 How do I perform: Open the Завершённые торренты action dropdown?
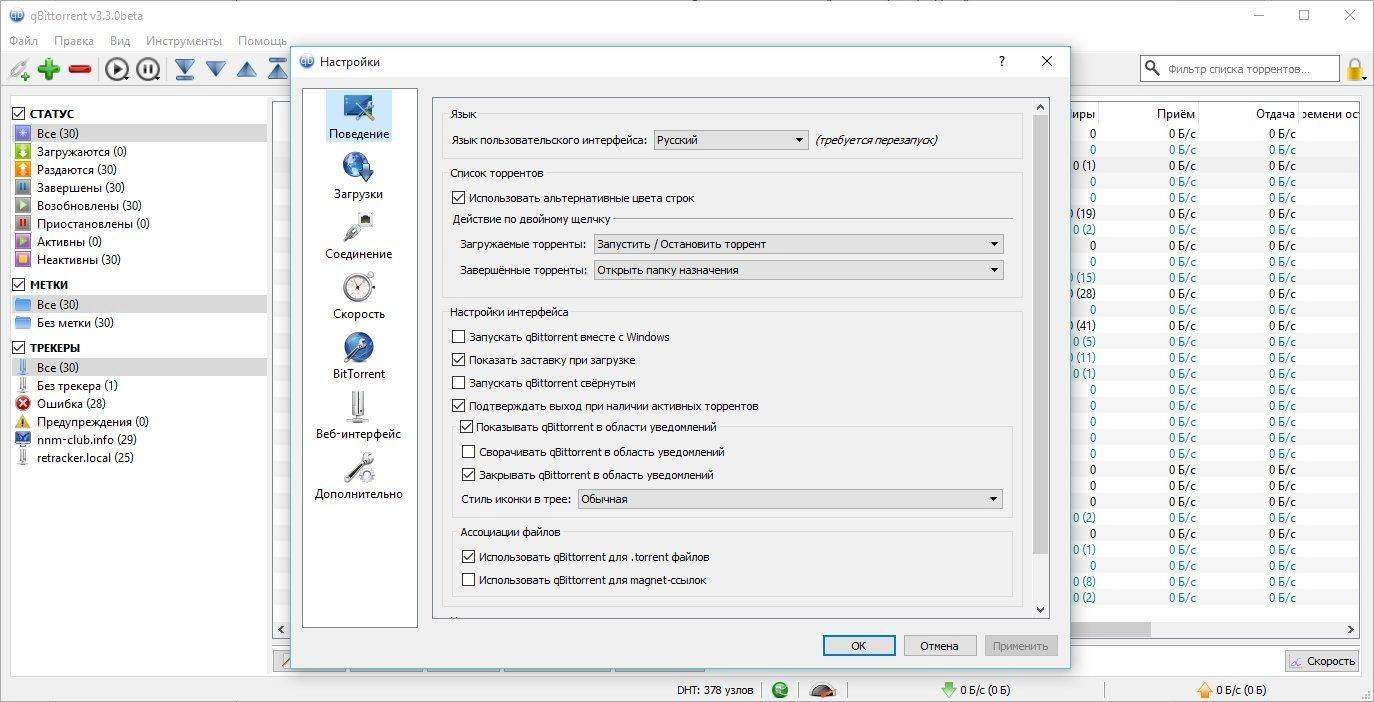(798, 270)
